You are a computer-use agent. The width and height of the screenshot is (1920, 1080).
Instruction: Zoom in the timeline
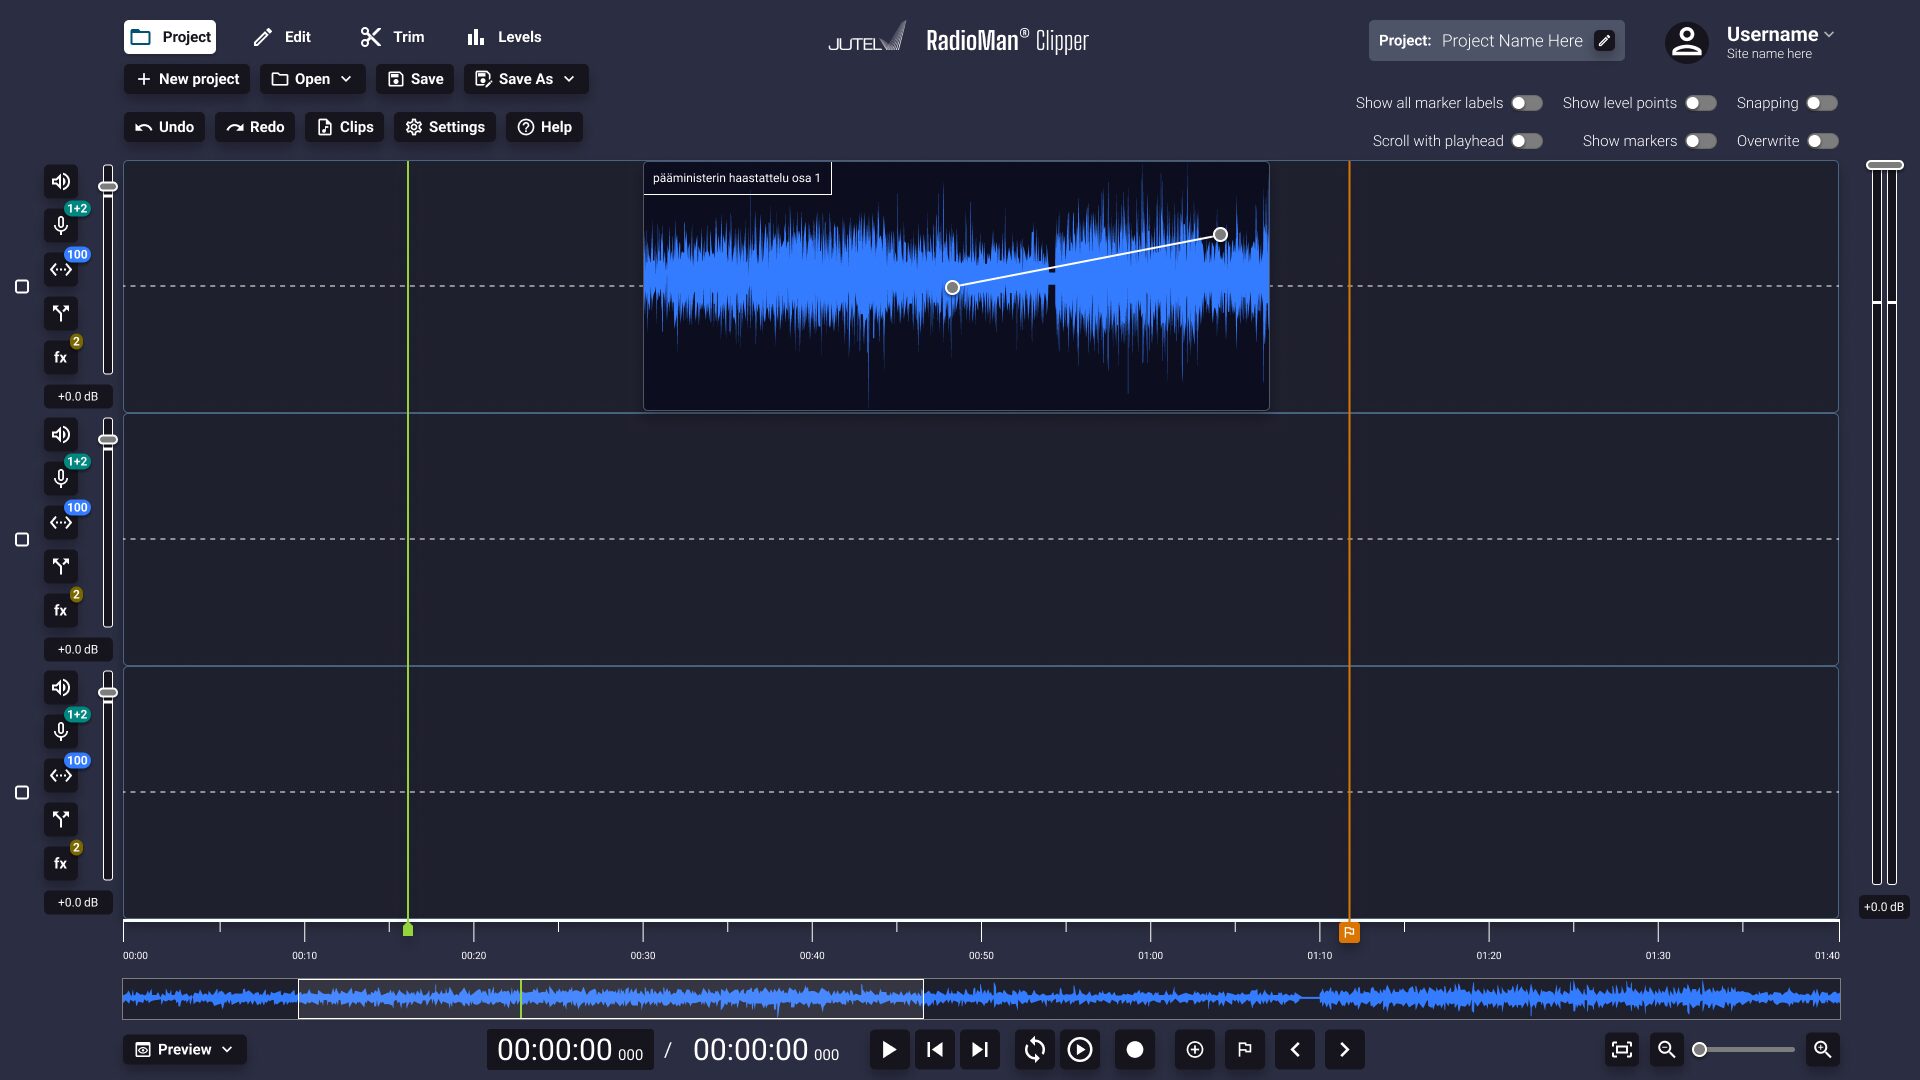1823,1049
